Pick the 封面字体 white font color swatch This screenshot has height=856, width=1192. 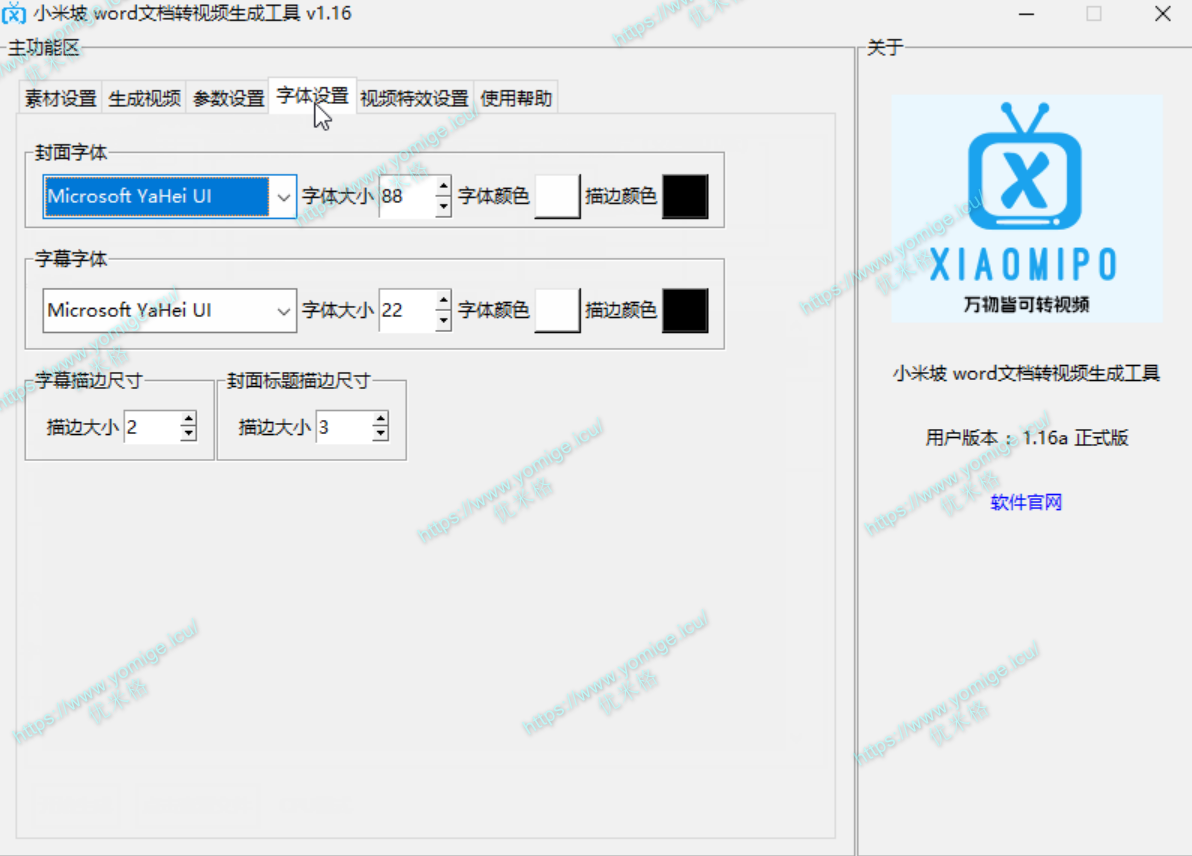click(x=557, y=197)
